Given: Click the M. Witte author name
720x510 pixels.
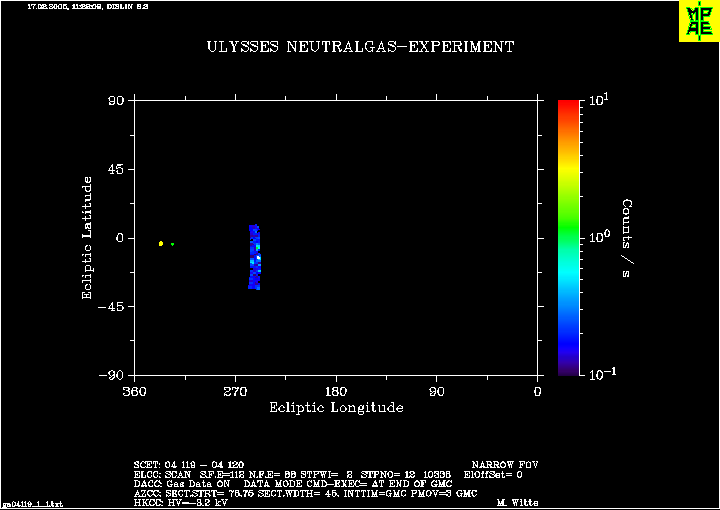Looking at the screenshot, I should (x=517, y=503).
